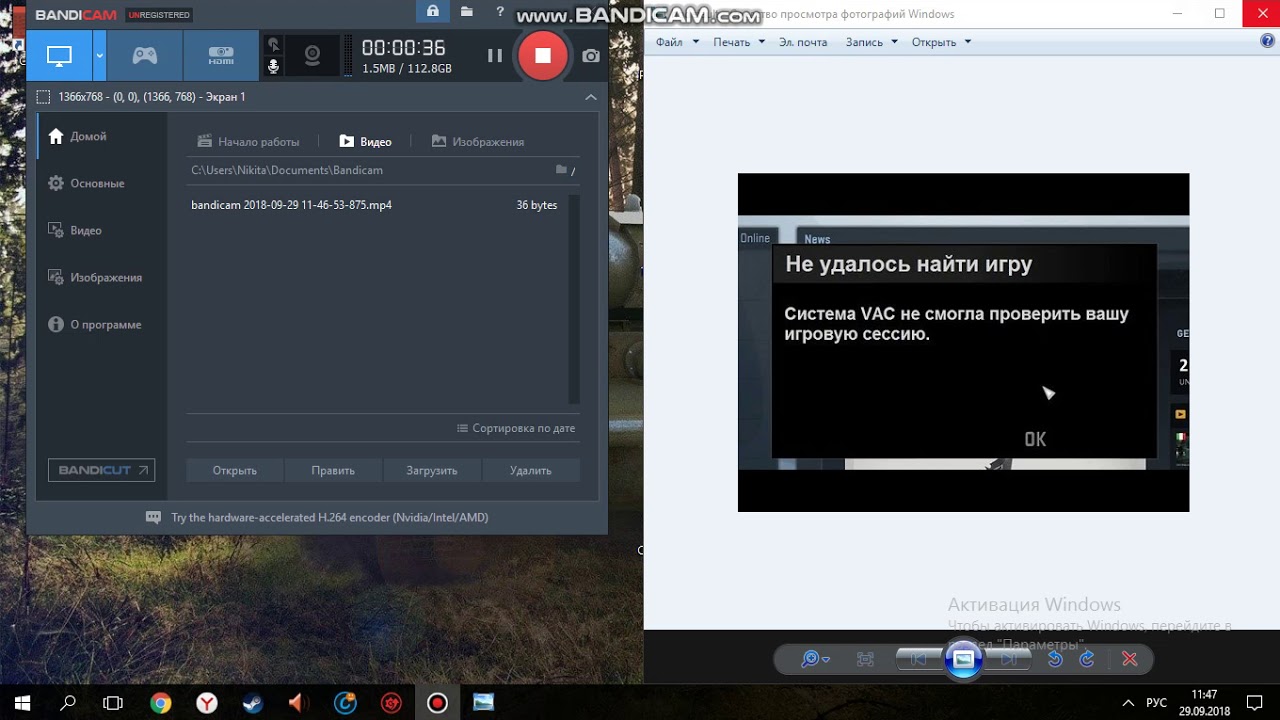Switch РУС input language indicator
This screenshot has height=720, width=1280.
coord(1156,703)
